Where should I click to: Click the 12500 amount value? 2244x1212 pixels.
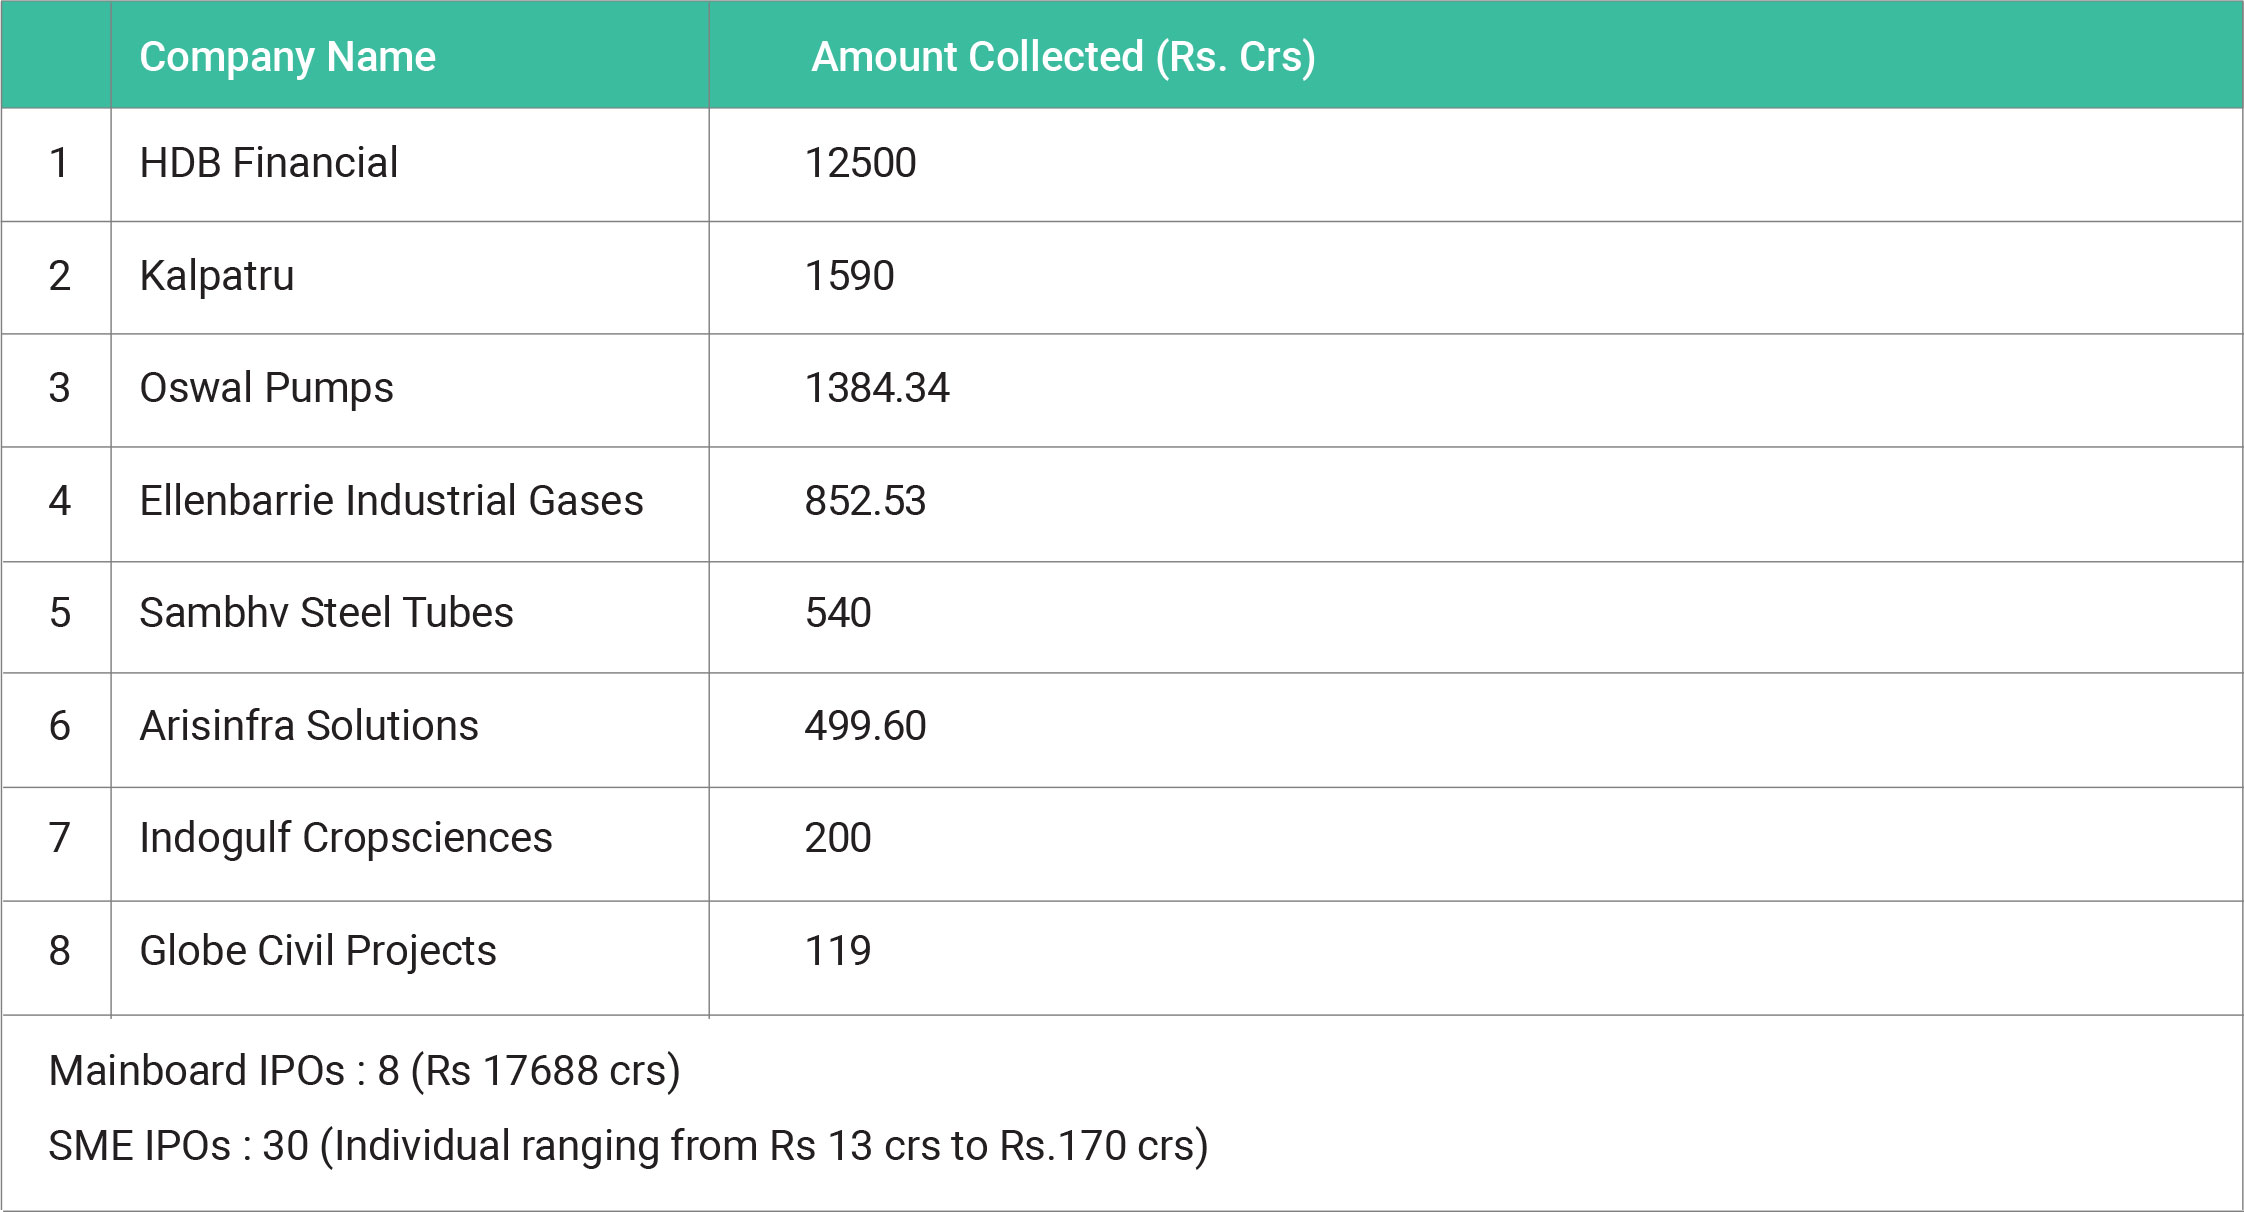(x=860, y=163)
